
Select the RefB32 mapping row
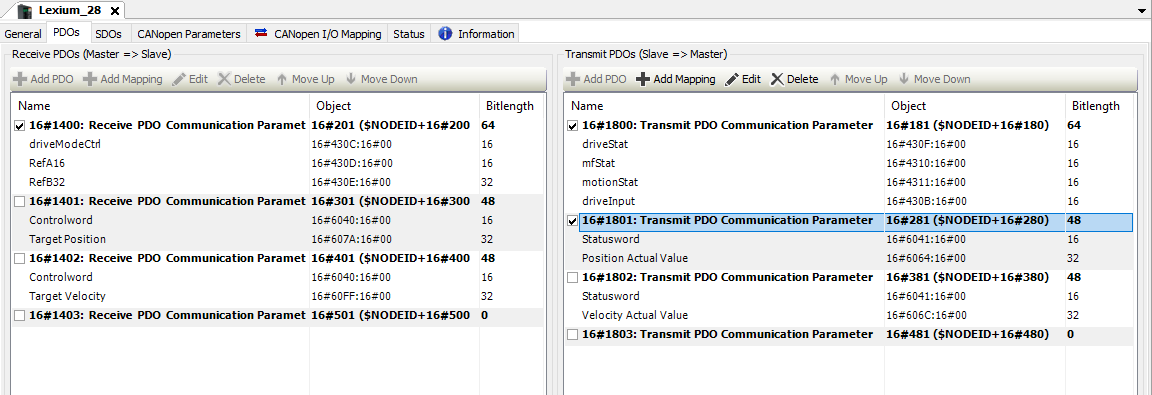coord(279,182)
